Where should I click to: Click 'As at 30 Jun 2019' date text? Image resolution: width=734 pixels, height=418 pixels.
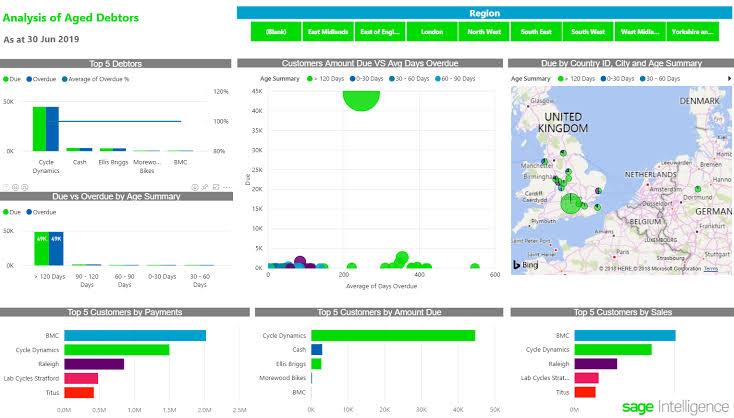[41, 39]
